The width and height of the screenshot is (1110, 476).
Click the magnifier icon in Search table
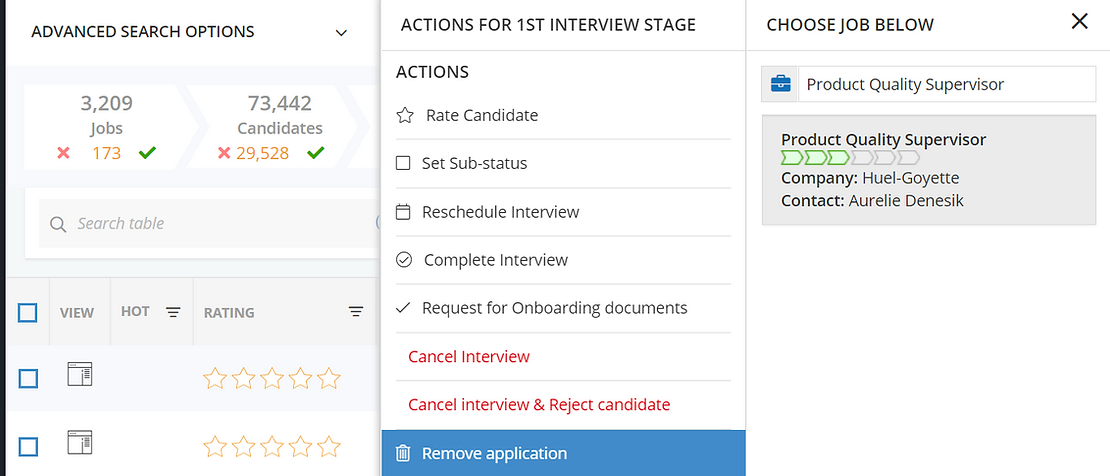[x=58, y=224]
